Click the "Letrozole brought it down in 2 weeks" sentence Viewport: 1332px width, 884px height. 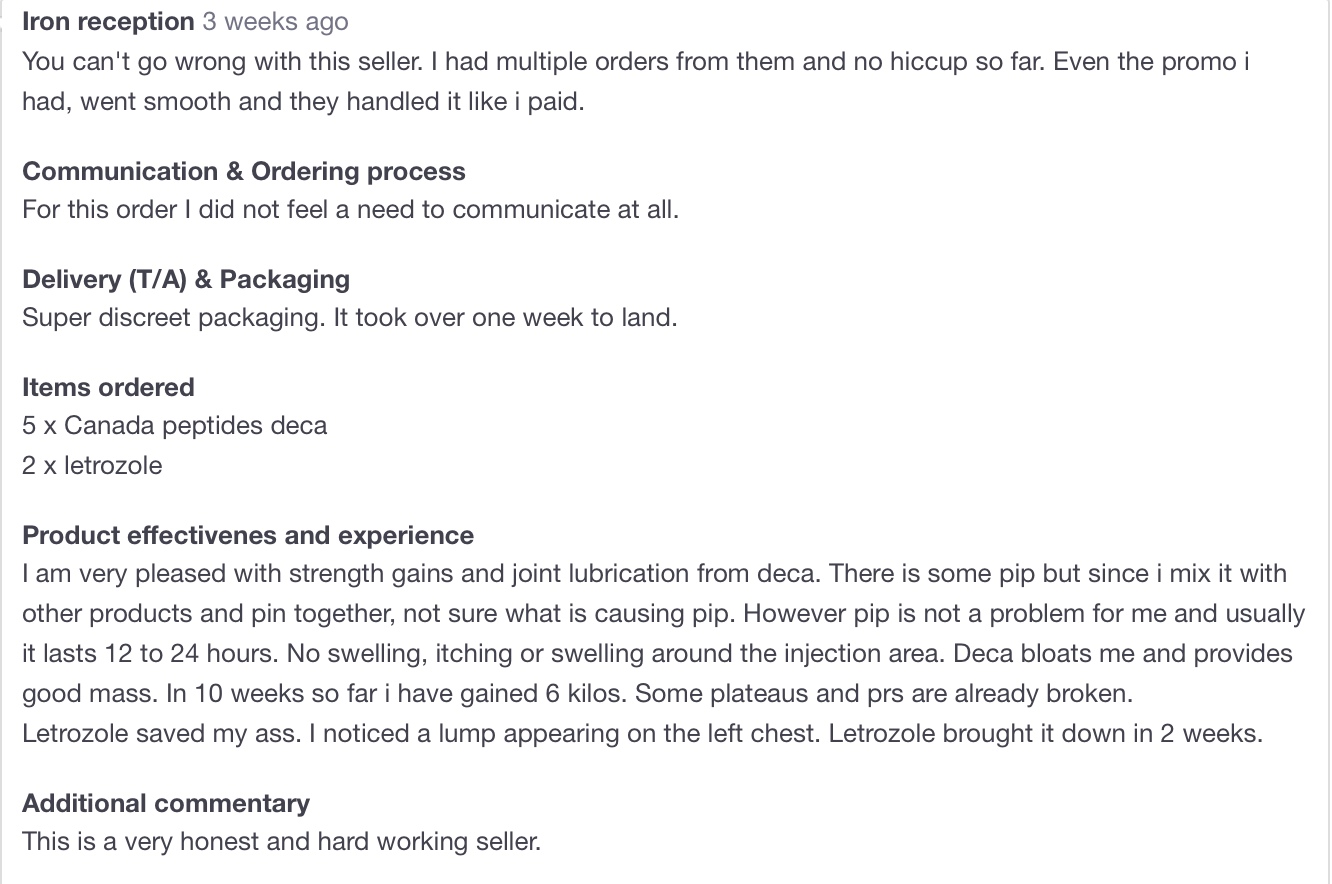click(x=1045, y=733)
